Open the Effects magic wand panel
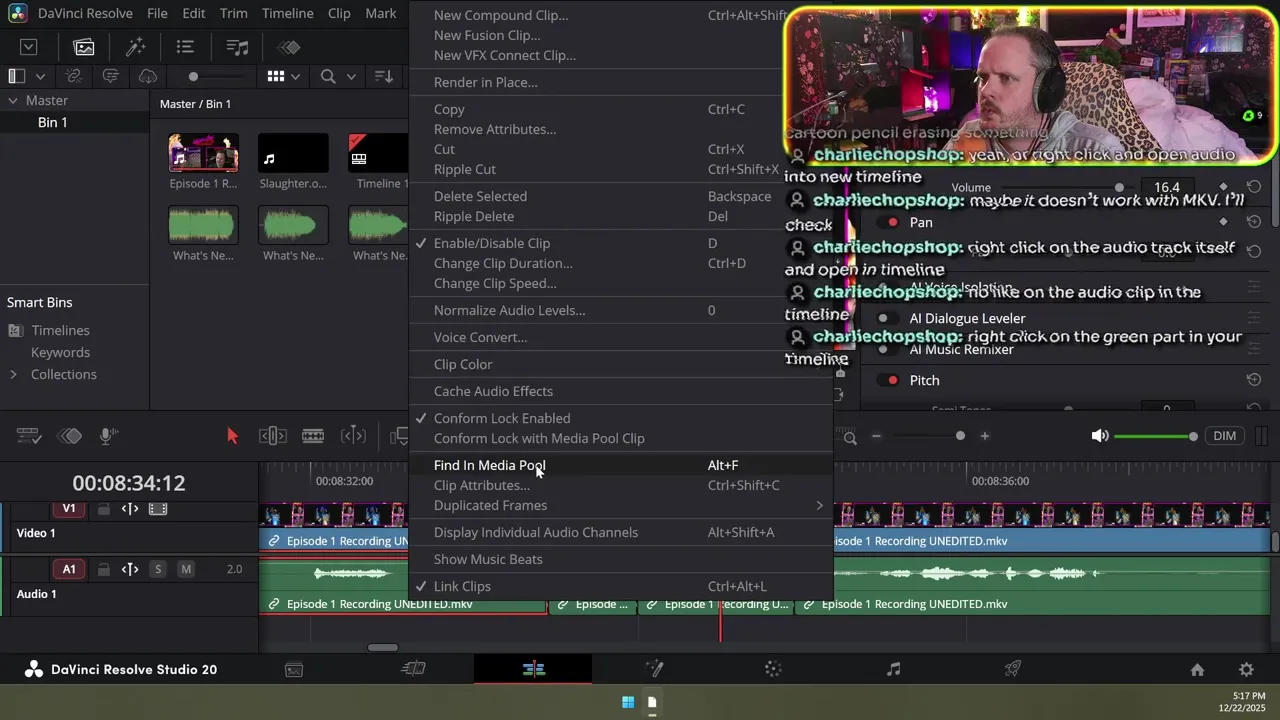The width and height of the screenshot is (1280, 720). click(x=135, y=47)
